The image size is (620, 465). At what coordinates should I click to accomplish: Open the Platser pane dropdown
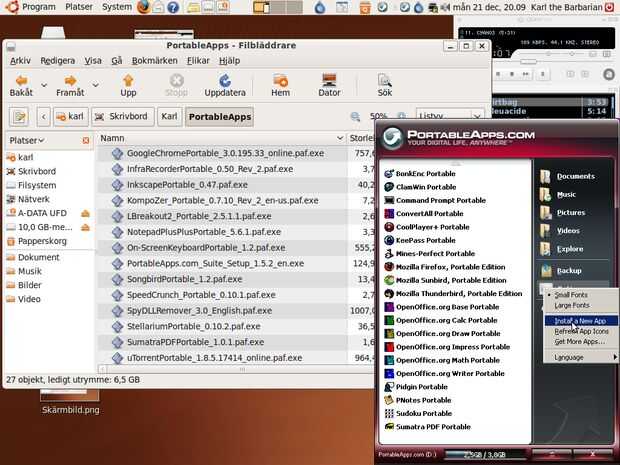[x=27, y=140]
